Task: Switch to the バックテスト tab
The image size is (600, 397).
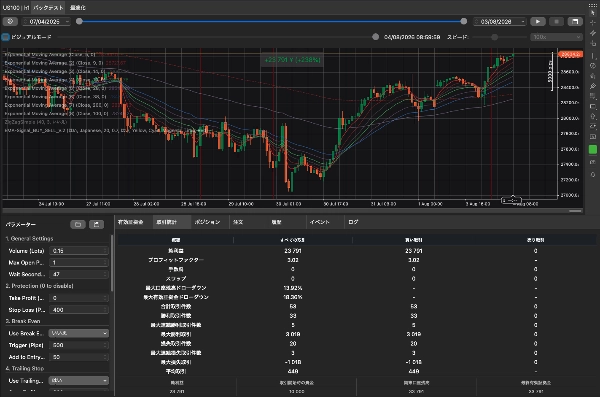Action: coord(48,7)
